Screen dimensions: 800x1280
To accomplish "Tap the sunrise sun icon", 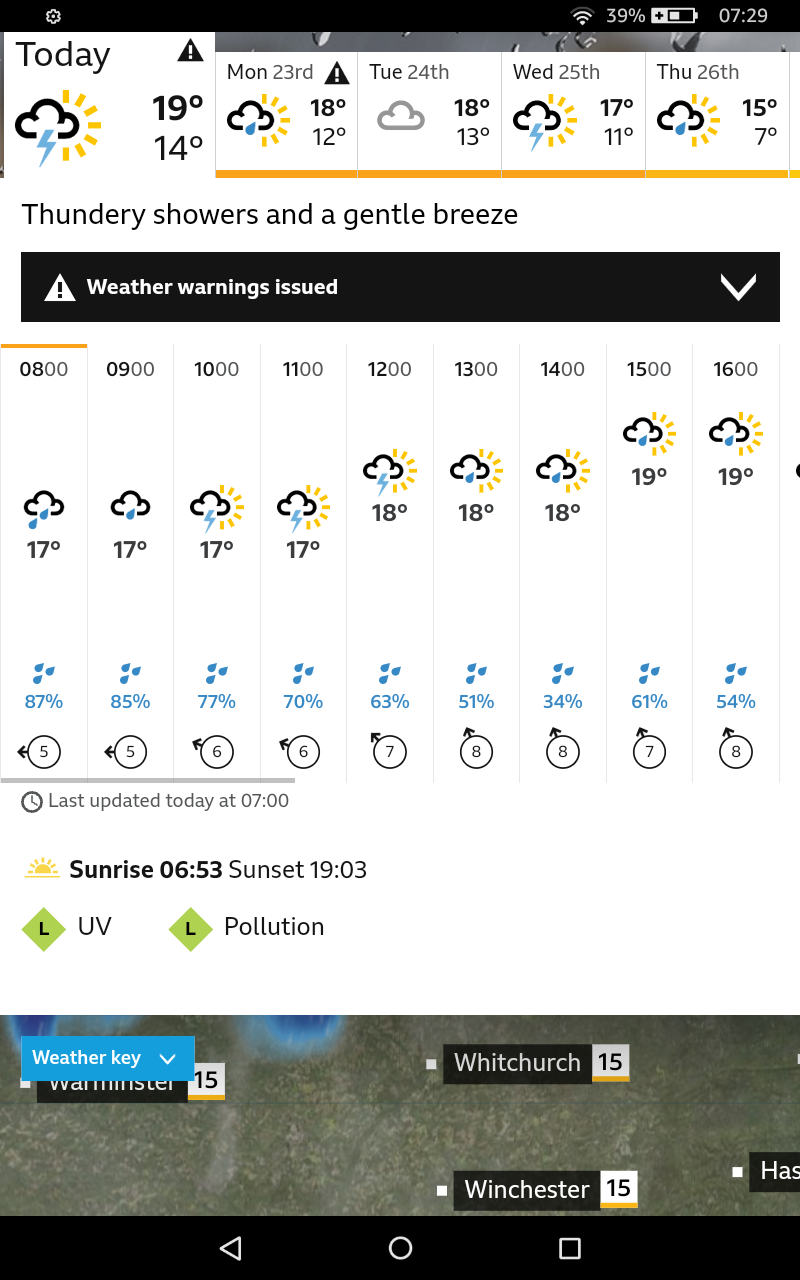I will (x=42, y=868).
